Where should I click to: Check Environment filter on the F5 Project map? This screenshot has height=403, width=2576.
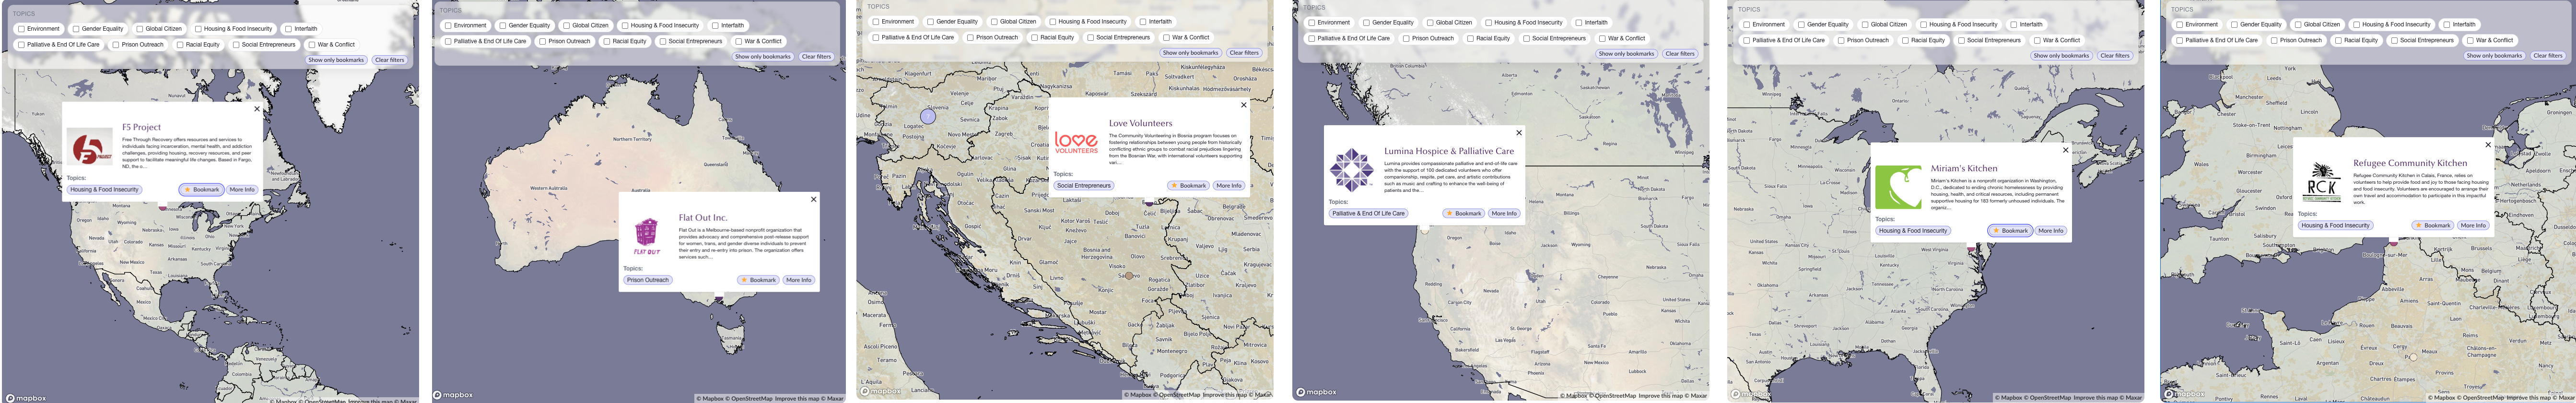(21, 29)
